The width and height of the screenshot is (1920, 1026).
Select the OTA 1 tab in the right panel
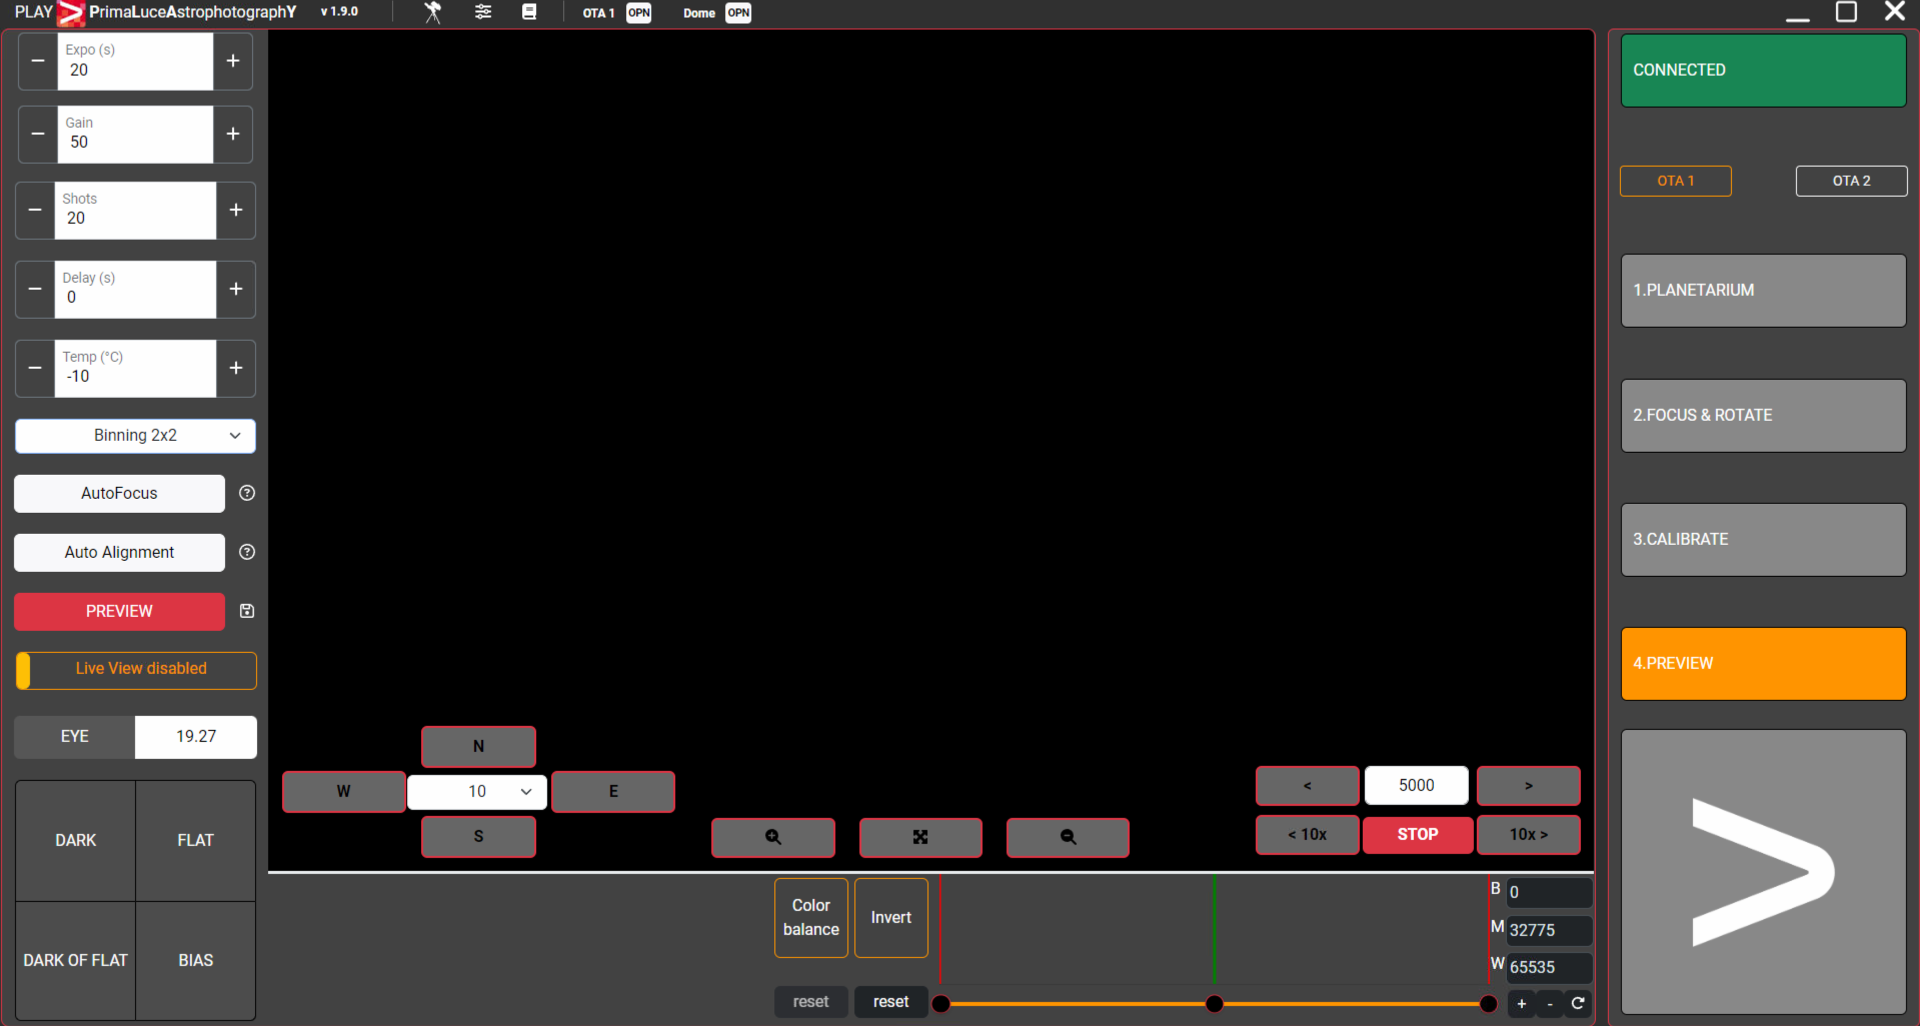pyautogui.click(x=1675, y=181)
